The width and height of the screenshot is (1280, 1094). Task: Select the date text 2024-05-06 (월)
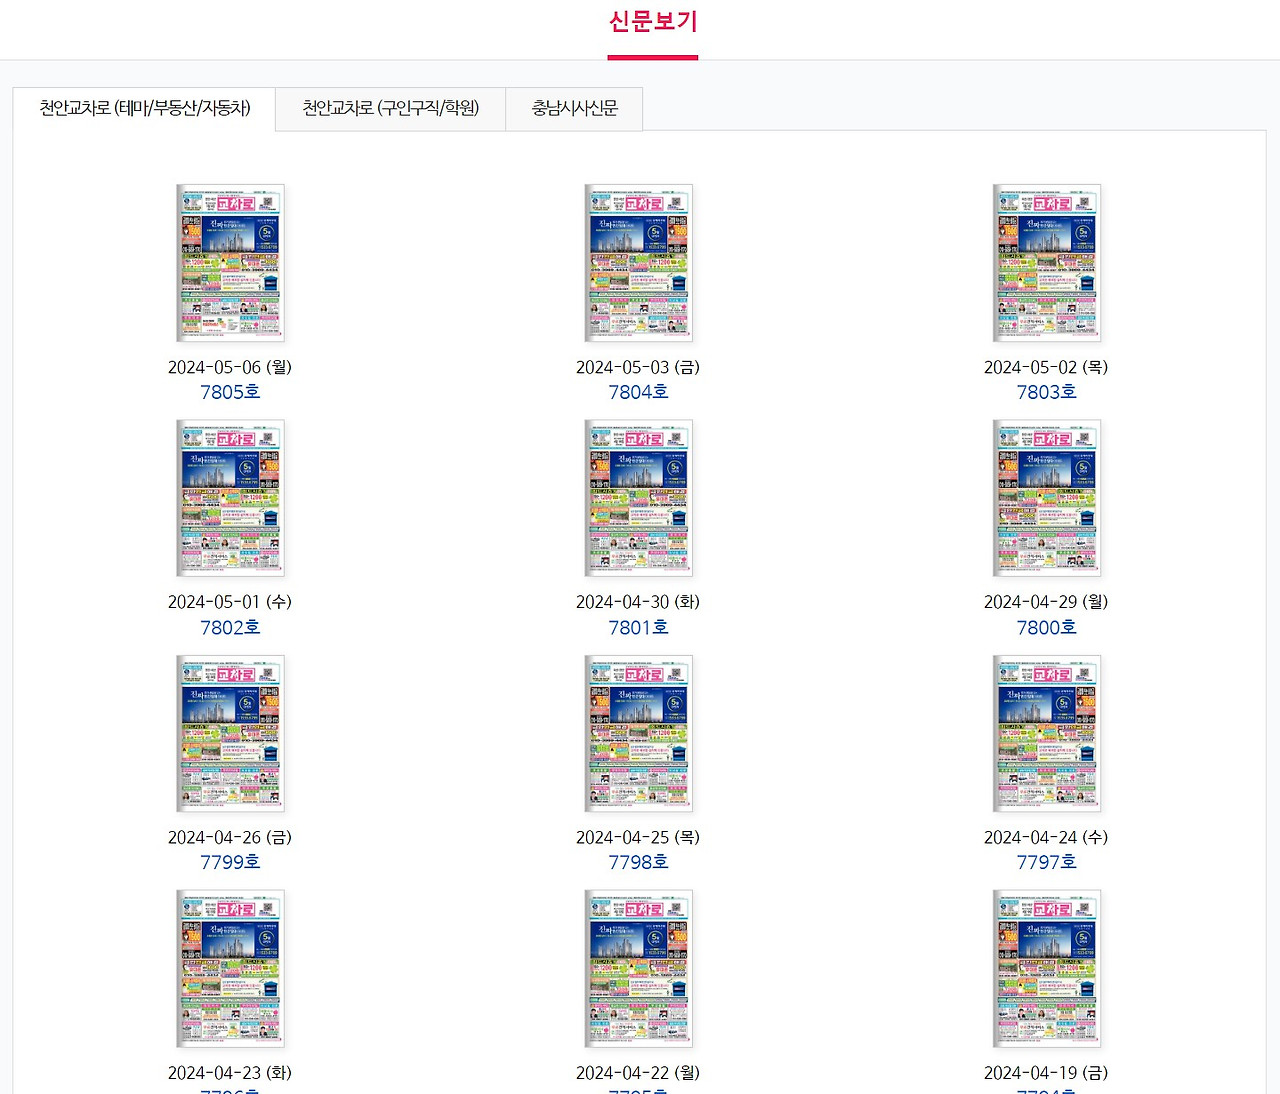coord(230,367)
